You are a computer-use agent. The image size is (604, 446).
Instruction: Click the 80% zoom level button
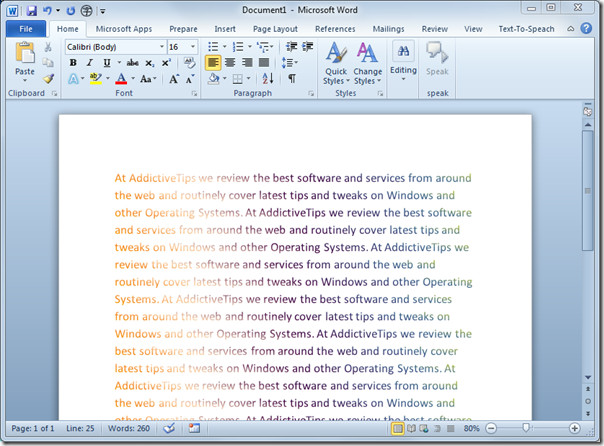(x=471, y=428)
